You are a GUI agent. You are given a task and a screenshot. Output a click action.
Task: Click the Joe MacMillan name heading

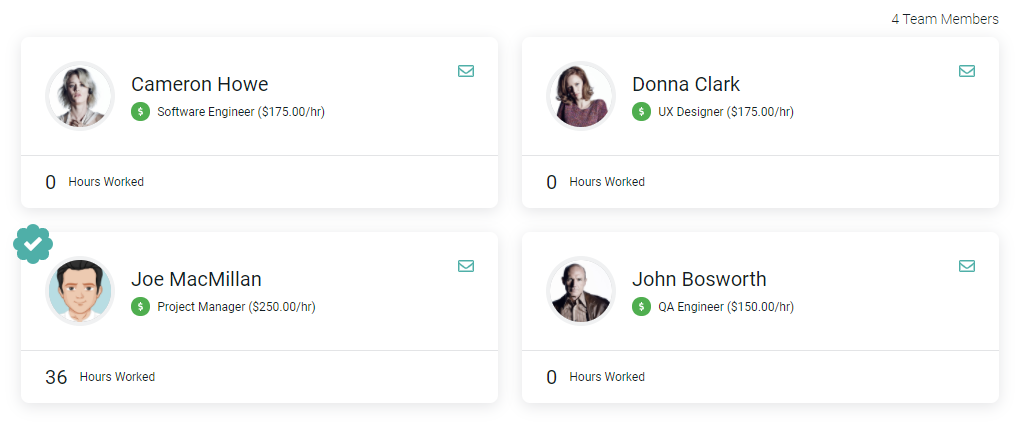pyautogui.click(x=196, y=279)
